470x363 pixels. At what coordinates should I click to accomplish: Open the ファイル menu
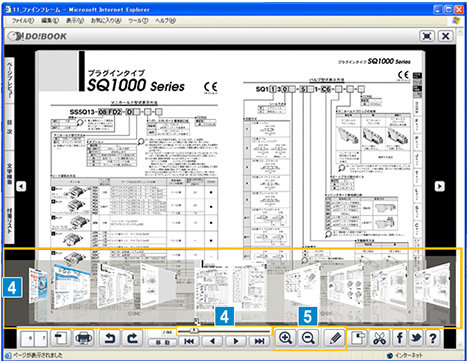point(23,21)
